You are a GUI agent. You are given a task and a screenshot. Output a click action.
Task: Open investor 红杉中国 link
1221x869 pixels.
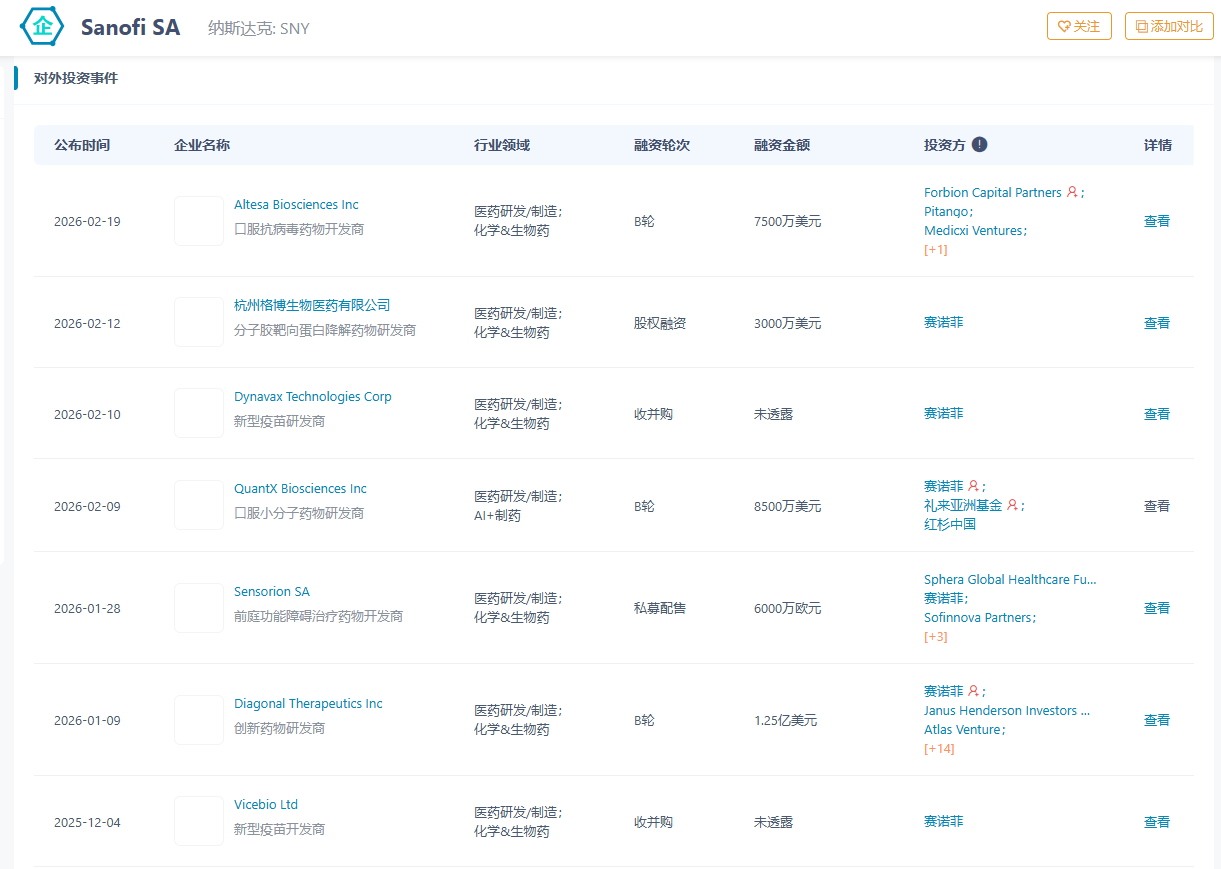[x=949, y=524]
